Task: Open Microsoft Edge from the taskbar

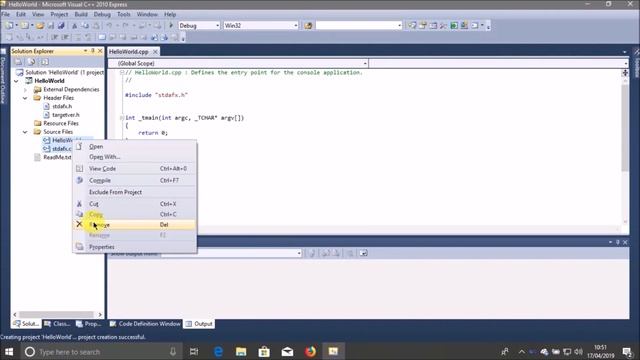Action: [218, 351]
